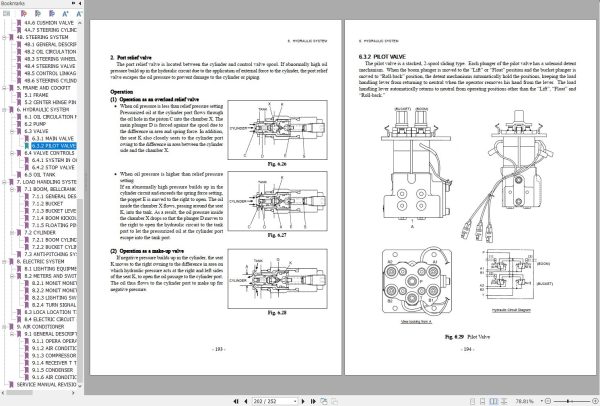Collapse the 6. HYDRAULIC SYSTEM bookmark
Viewport: 600px width, 406px height.
(x=4, y=109)
